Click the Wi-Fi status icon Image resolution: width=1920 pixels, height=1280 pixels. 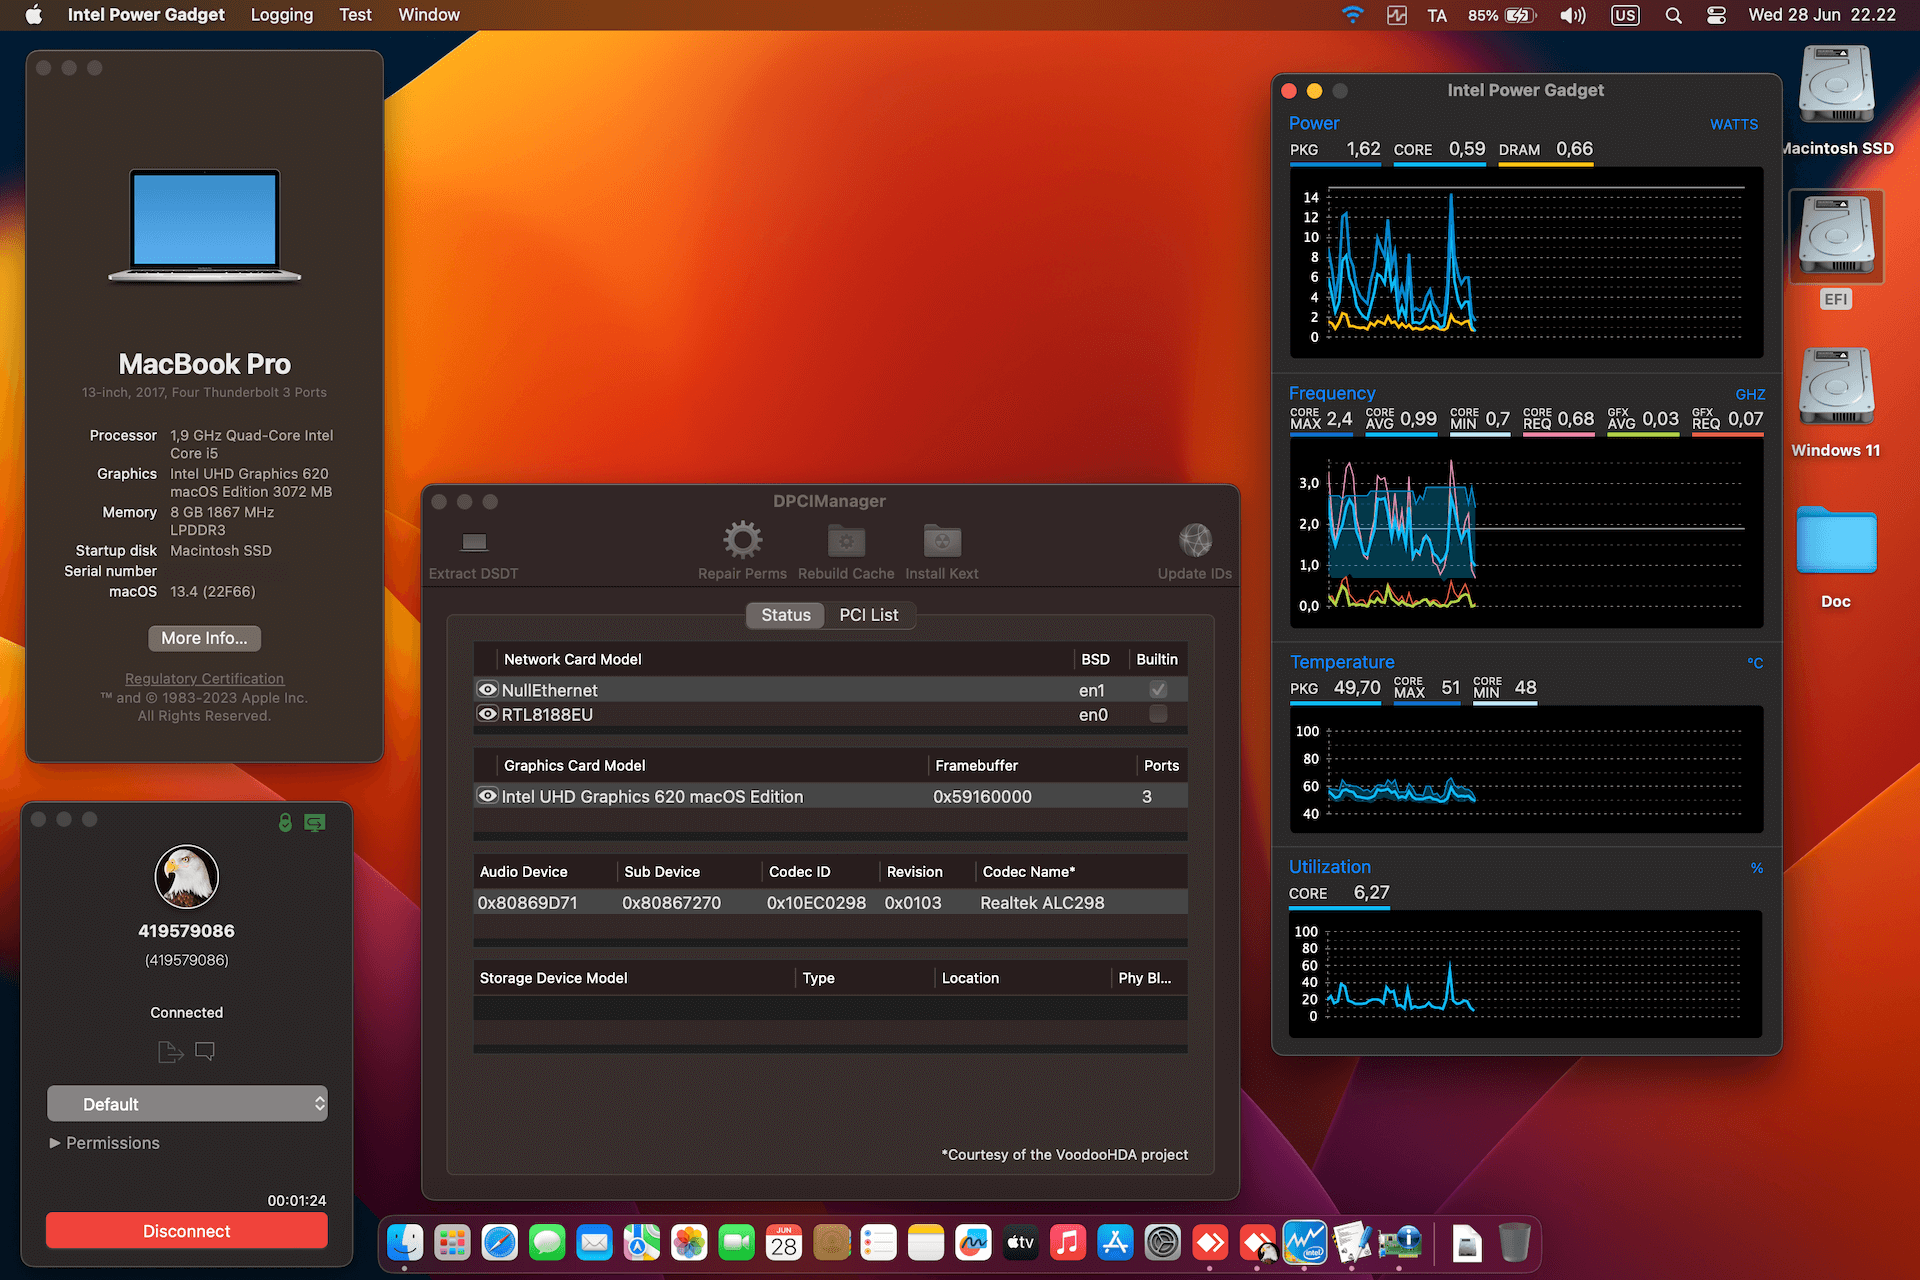1352,15
